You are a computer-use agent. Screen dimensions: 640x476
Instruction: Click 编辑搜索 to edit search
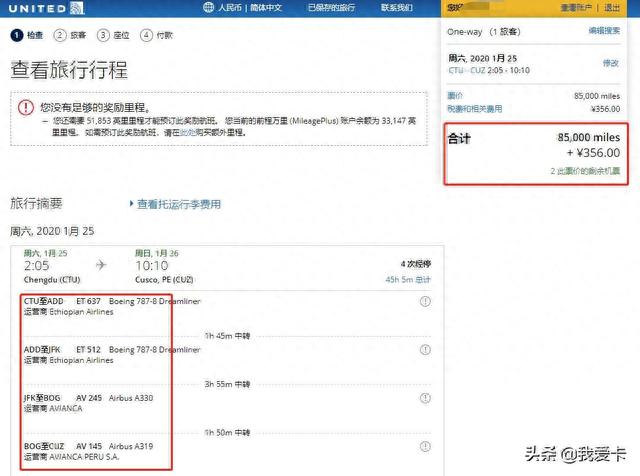(x=604, y=31)
